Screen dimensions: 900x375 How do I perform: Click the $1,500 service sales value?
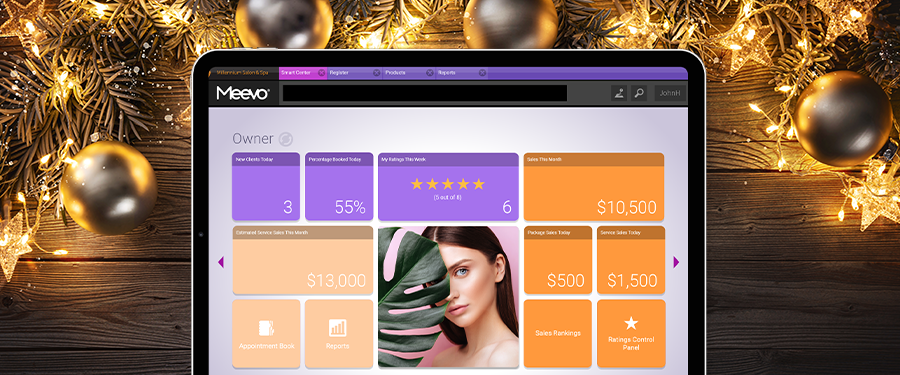[x=633, y=280]
